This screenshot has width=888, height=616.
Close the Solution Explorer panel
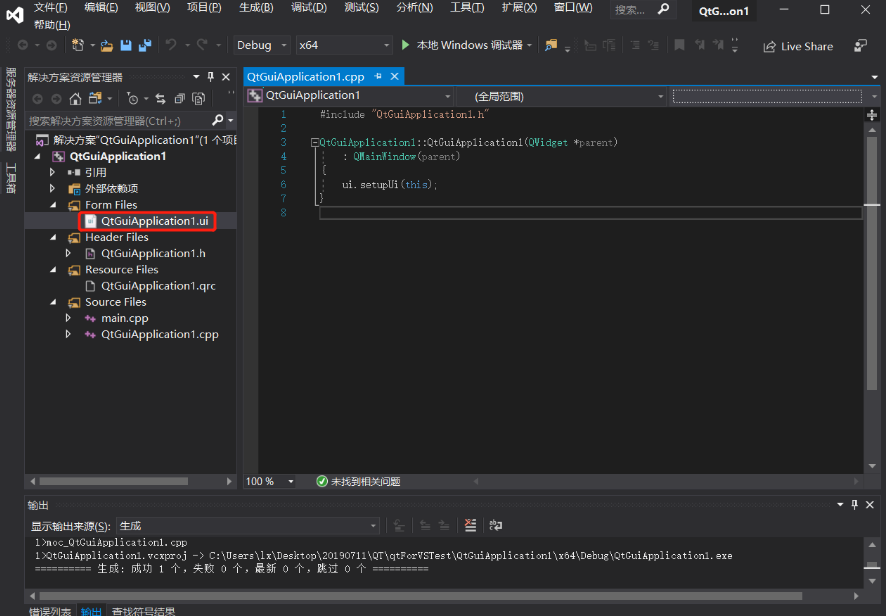click(226, 76)
